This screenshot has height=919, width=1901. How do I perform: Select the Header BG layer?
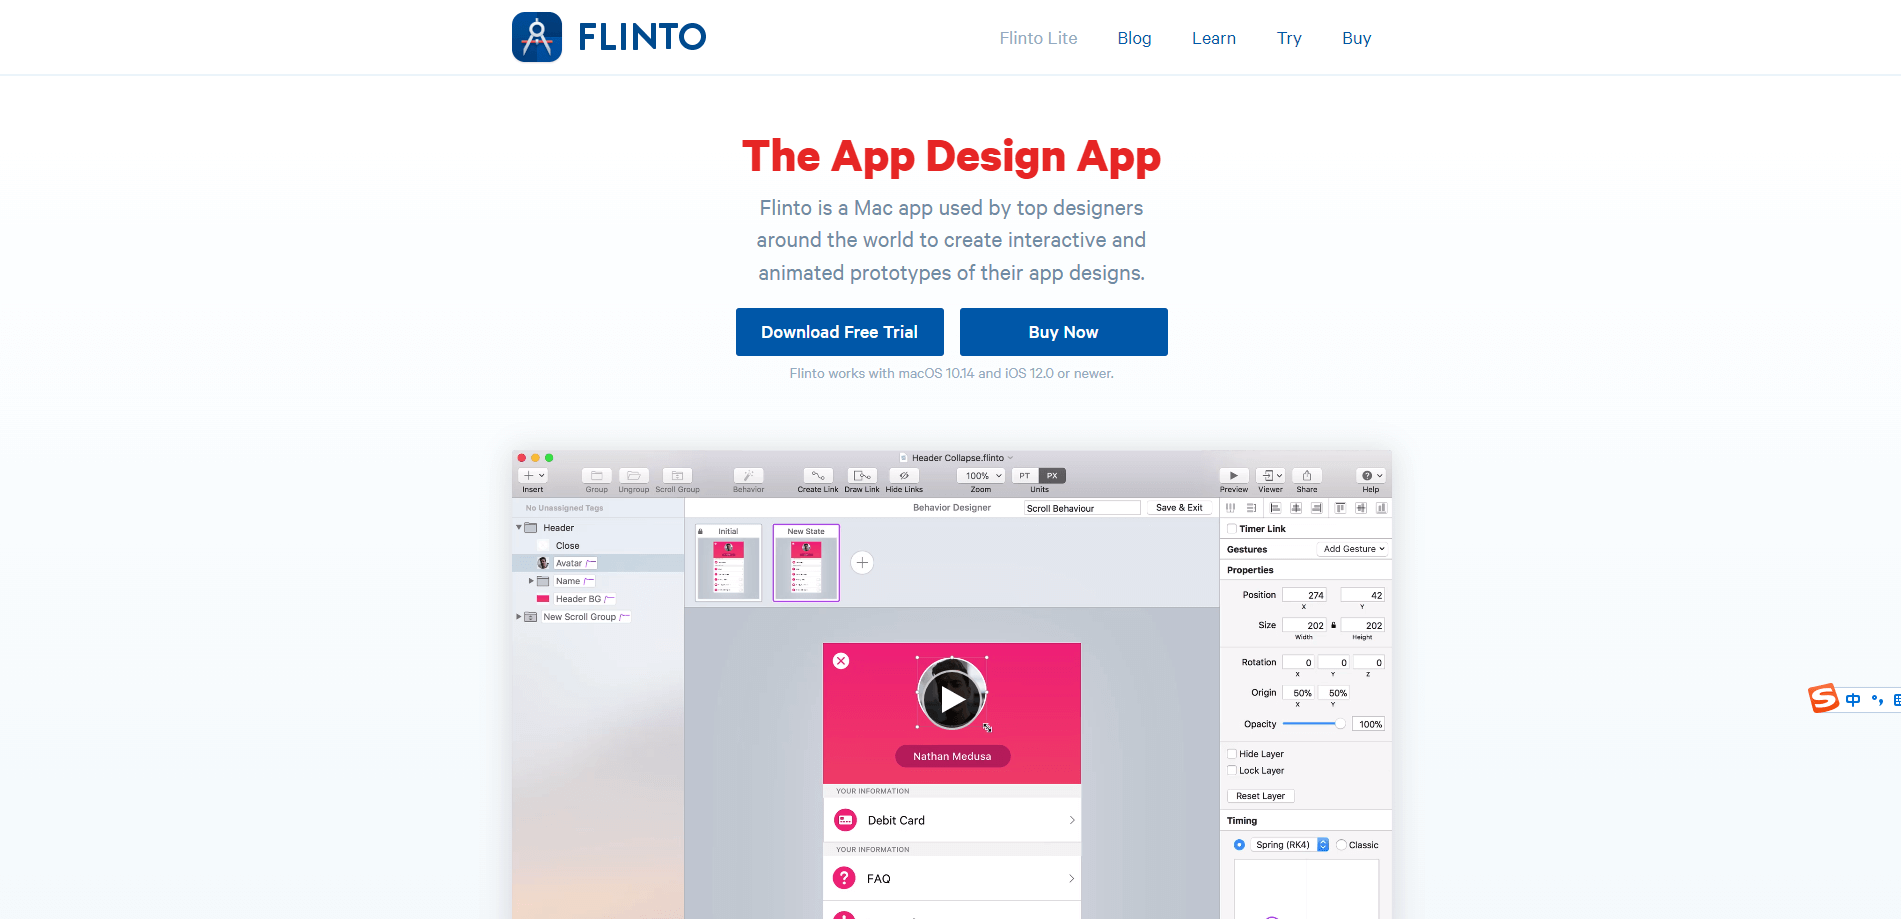pyautogui.click(x=598, y=599)
